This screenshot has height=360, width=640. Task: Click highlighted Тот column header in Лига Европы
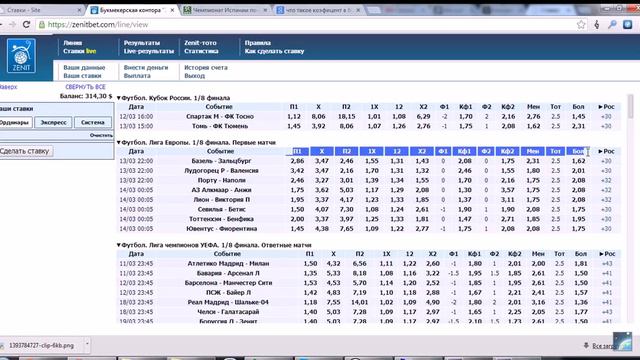555,151
